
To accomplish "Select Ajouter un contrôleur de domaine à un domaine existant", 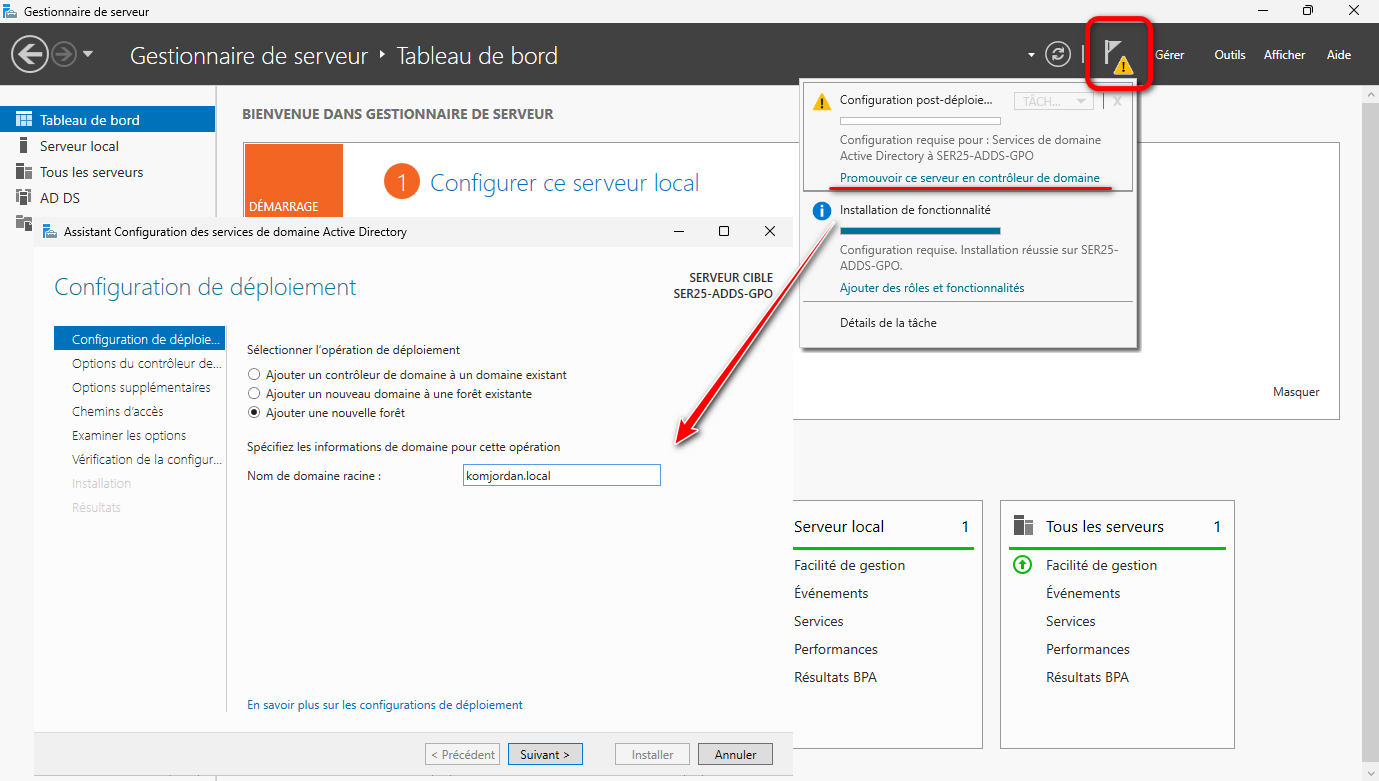I will pos(407,375).
